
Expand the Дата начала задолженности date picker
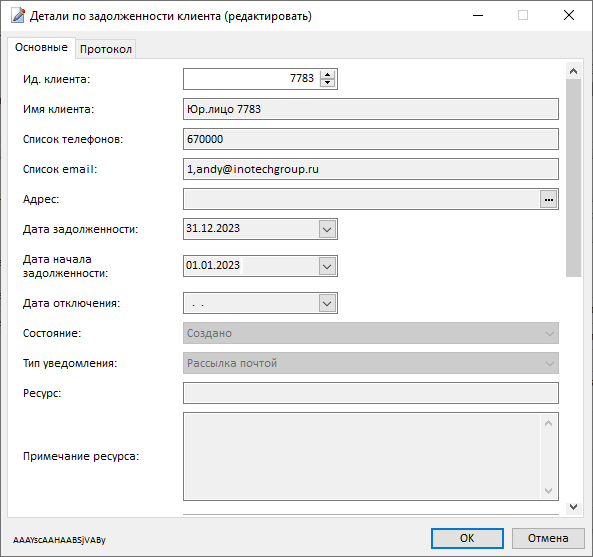click(x=327, y=266)
